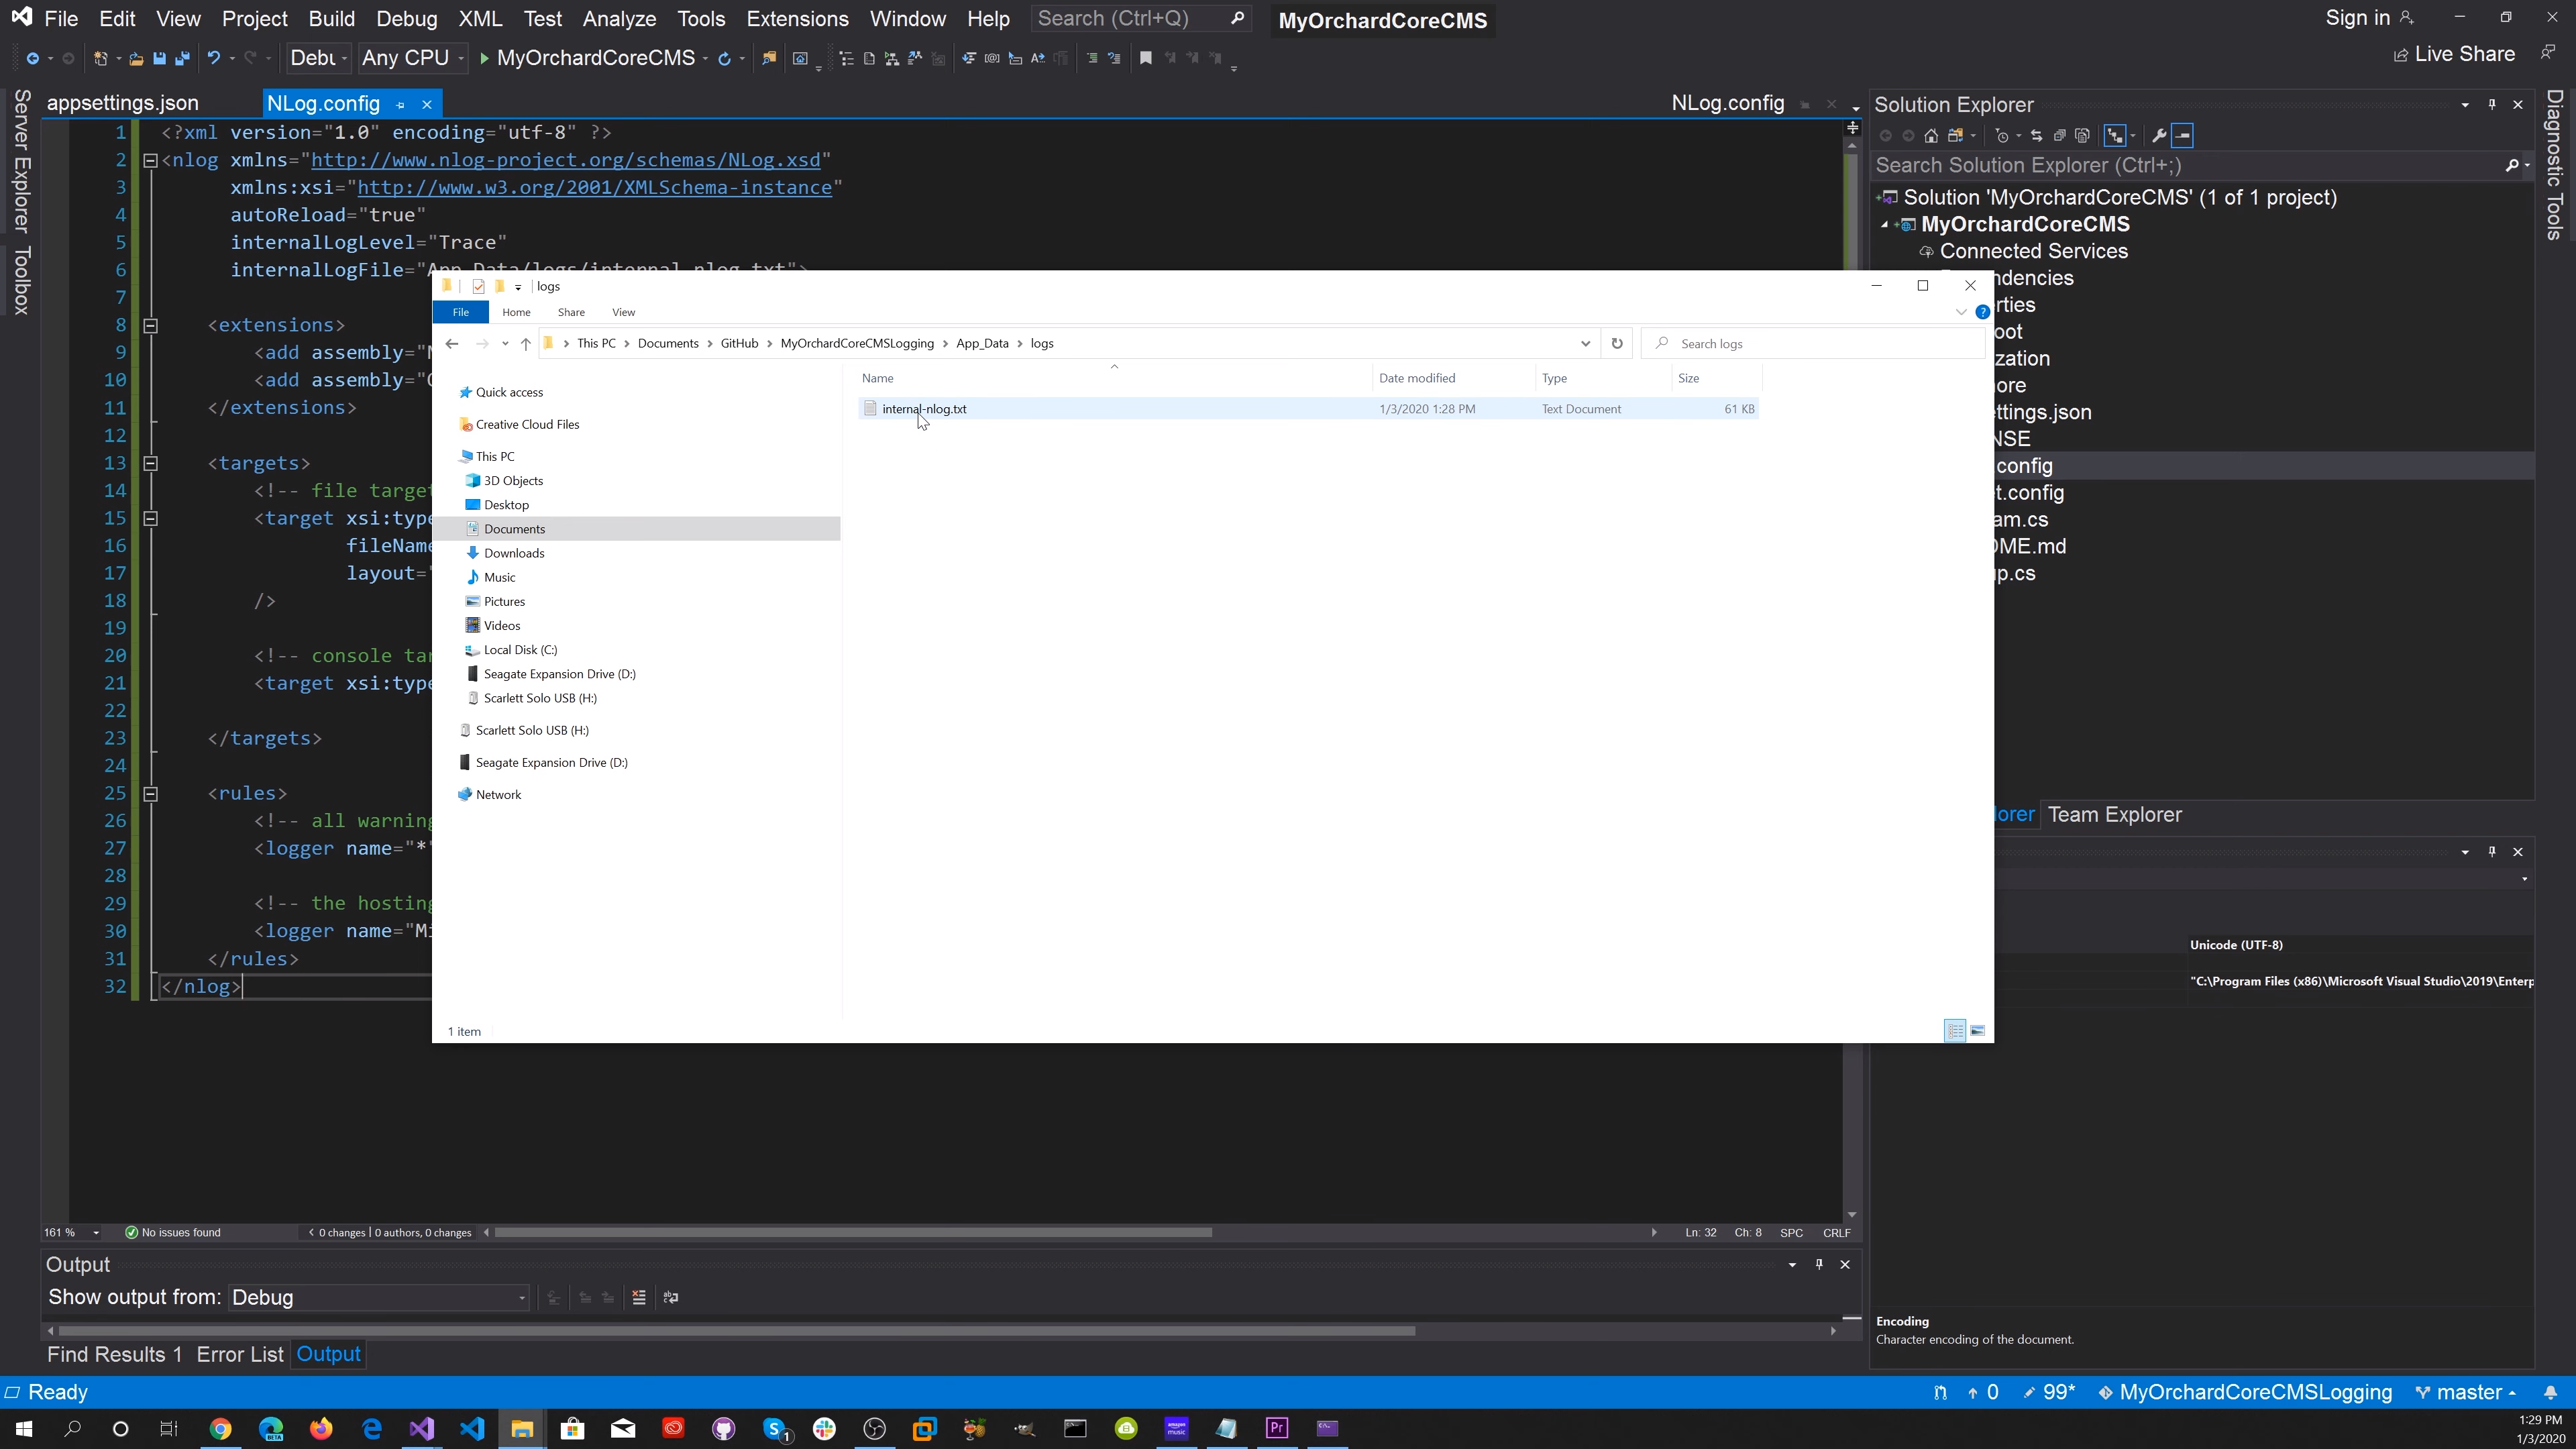Click the Home icon in Solution Explorer toolbar

[1931, 136]
